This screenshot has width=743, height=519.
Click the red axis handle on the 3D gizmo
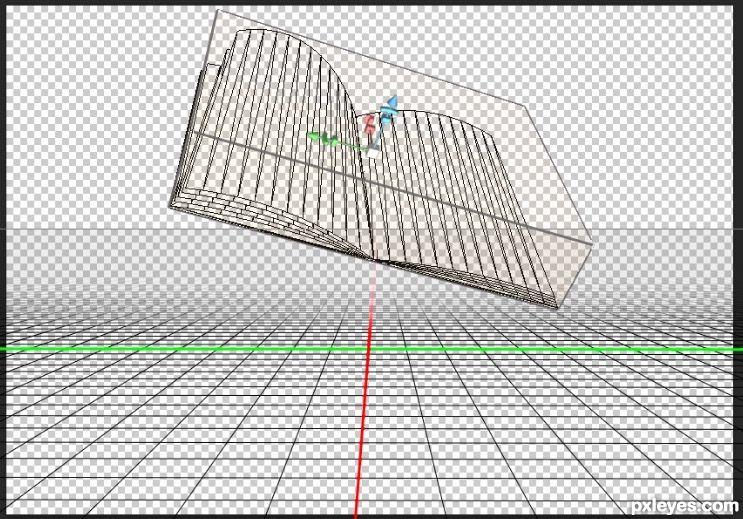coord(370,123)
